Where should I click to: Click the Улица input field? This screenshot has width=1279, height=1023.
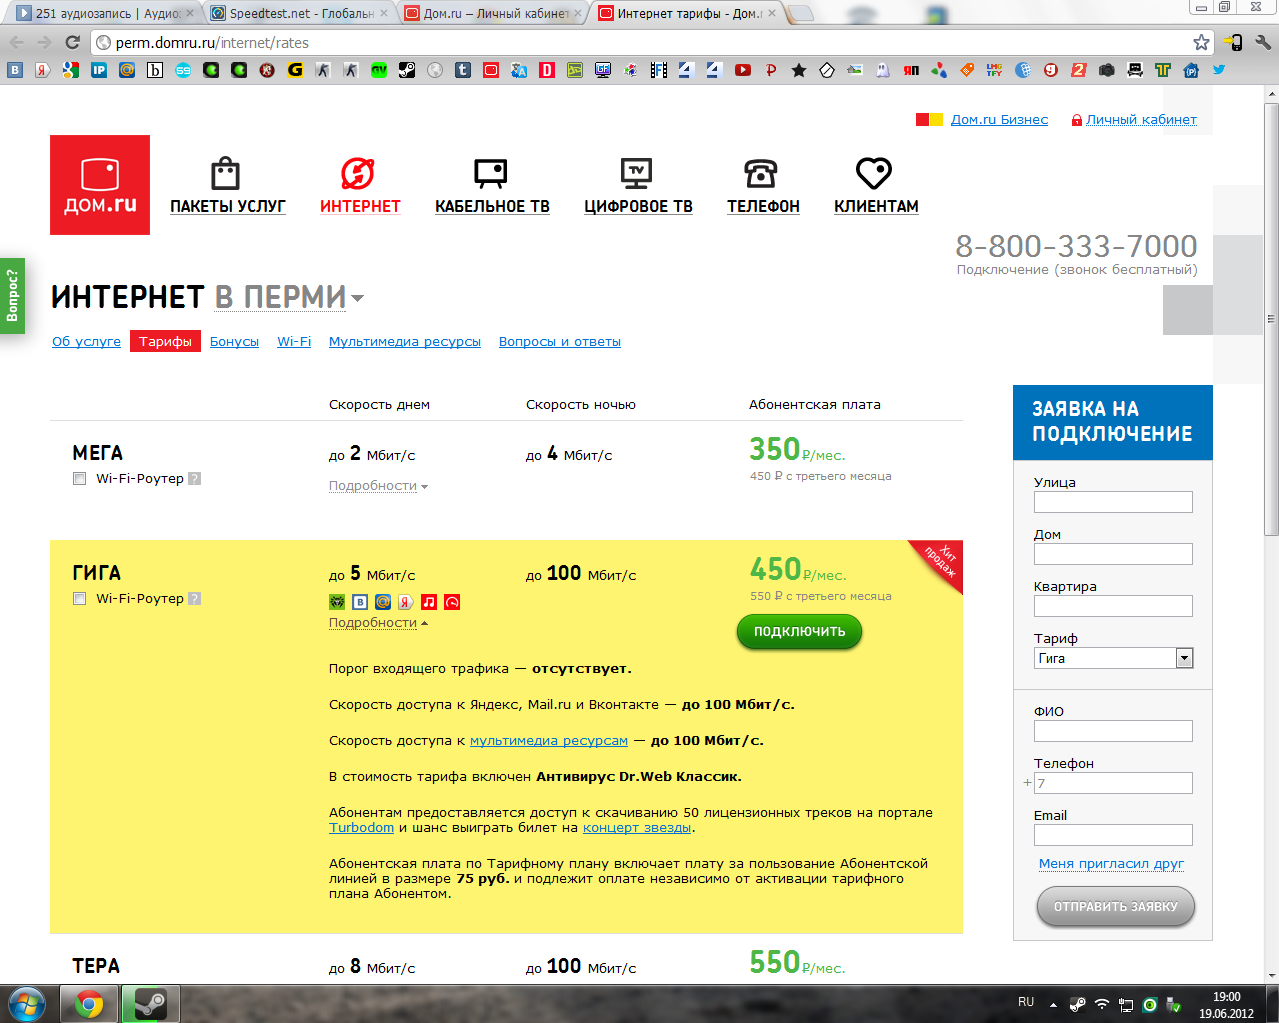click(1113, 502)
